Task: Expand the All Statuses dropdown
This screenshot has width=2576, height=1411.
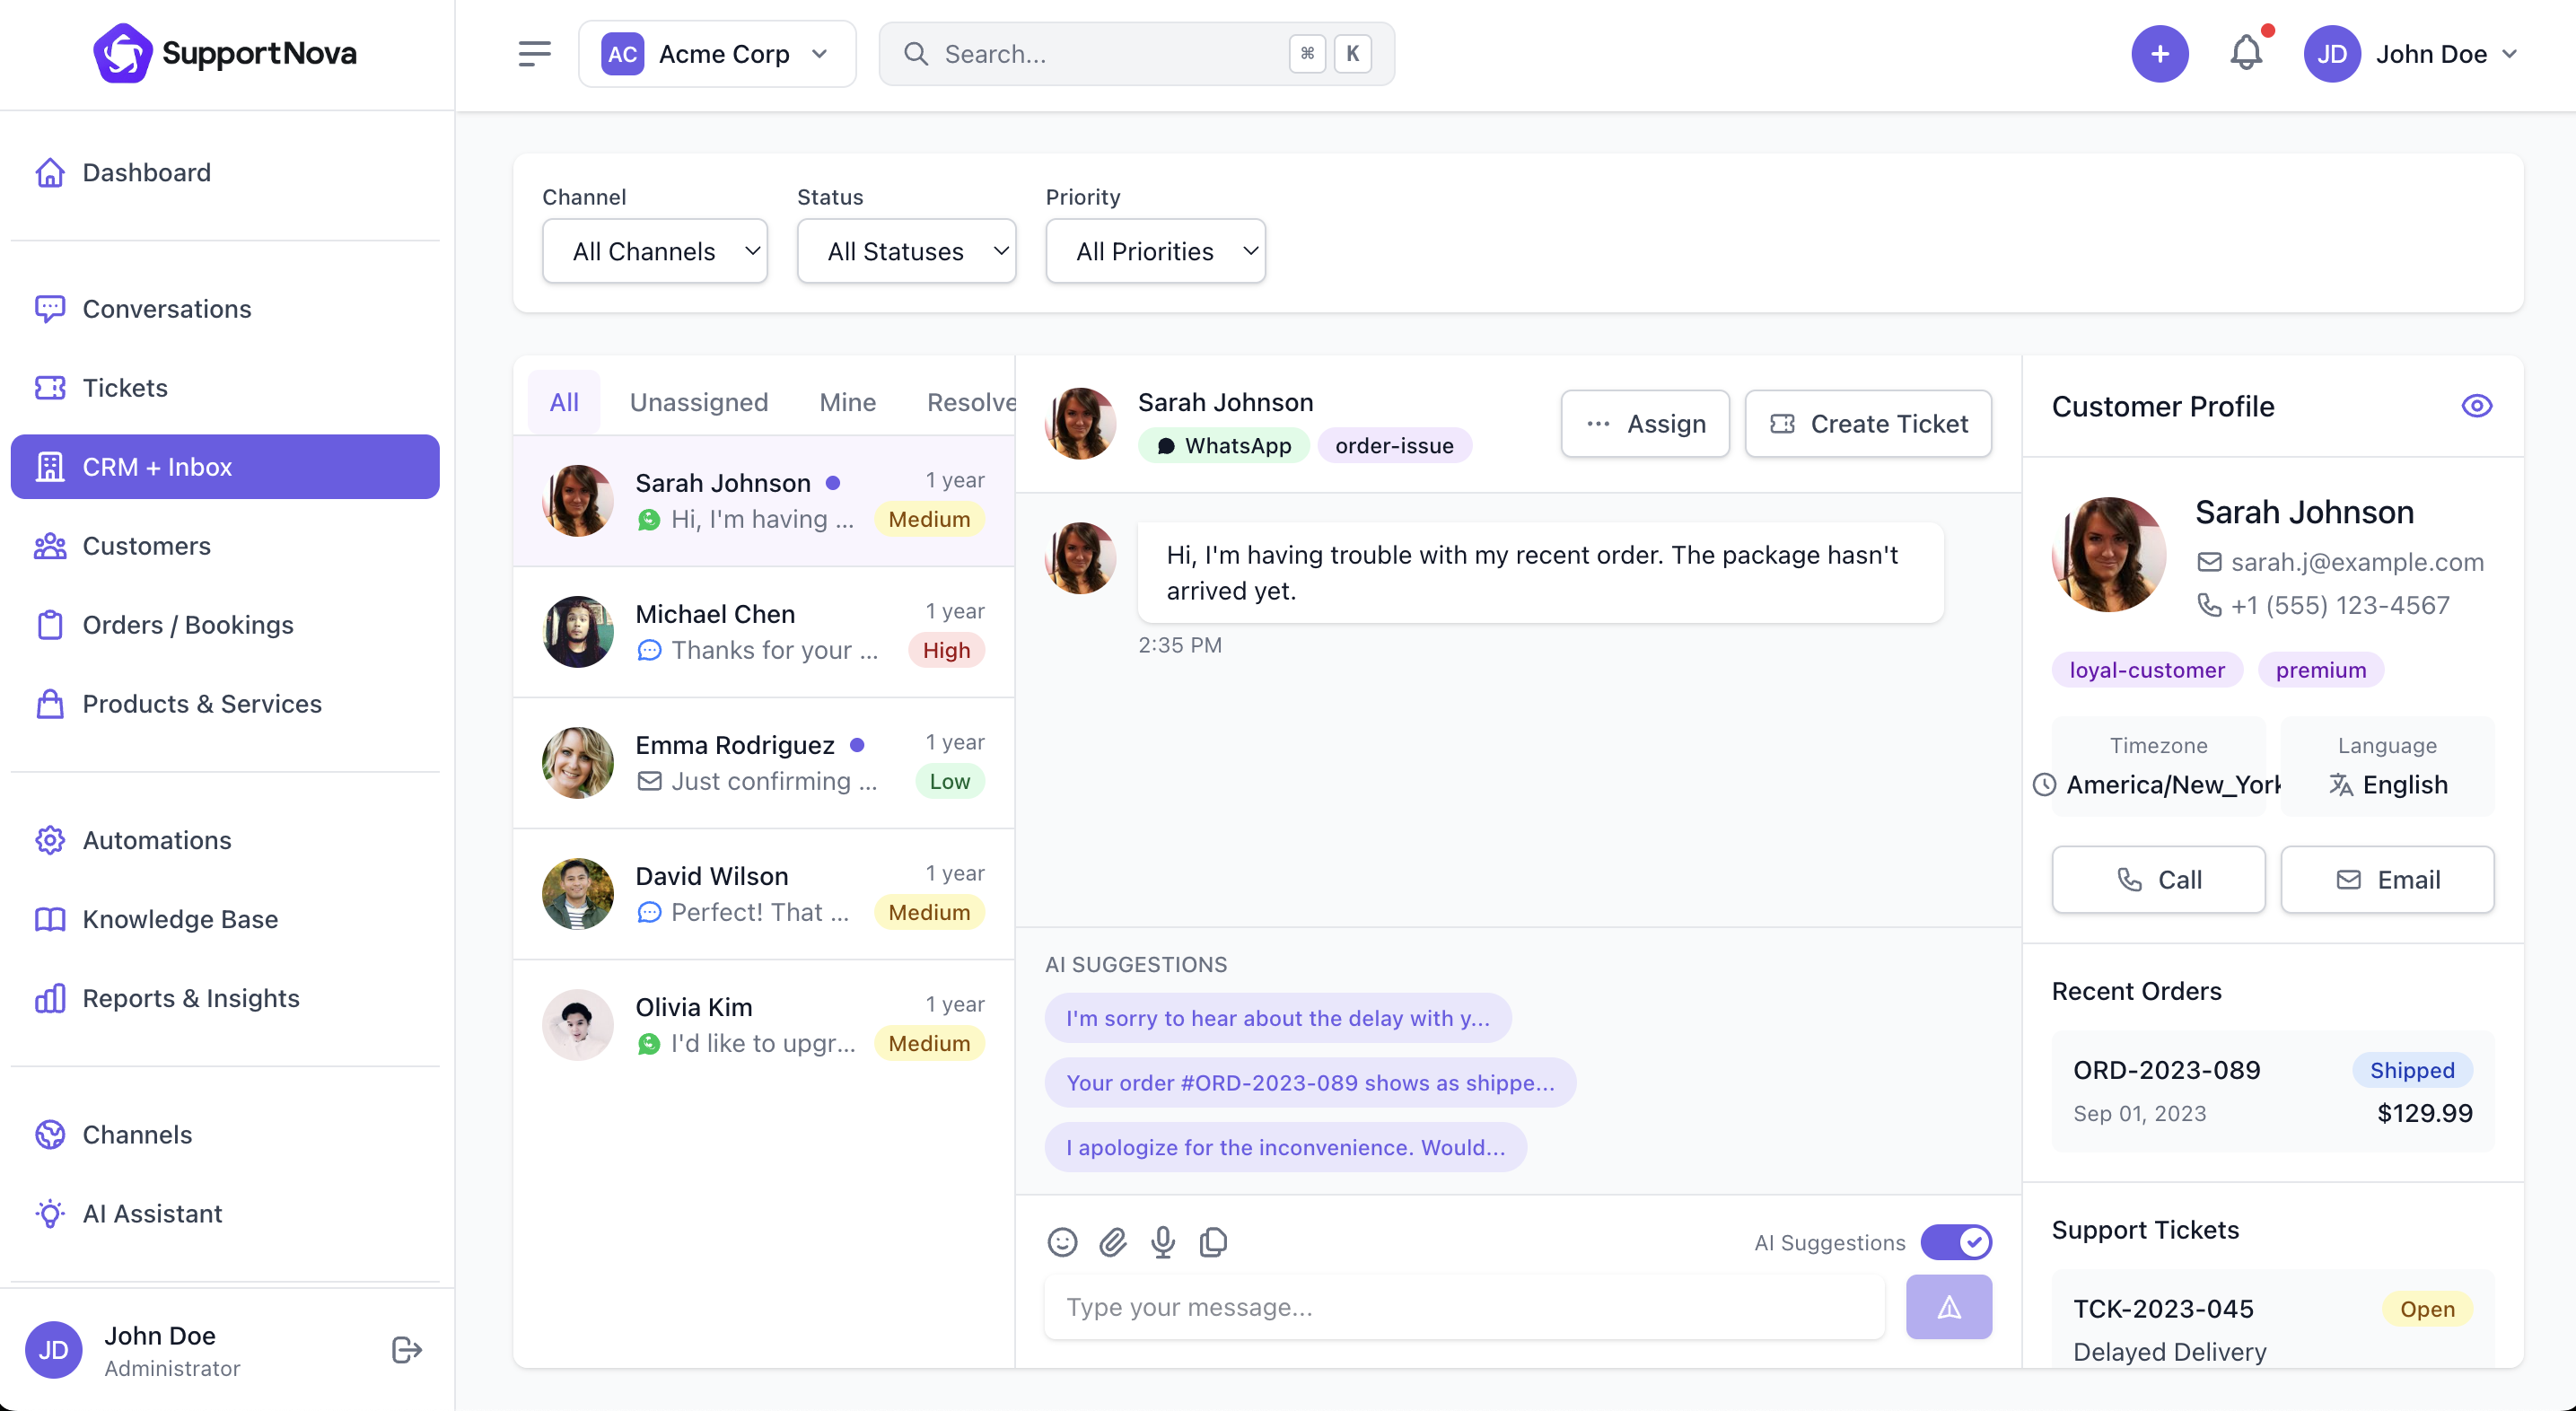Action: pyautogui.click(x=906, y=251)
